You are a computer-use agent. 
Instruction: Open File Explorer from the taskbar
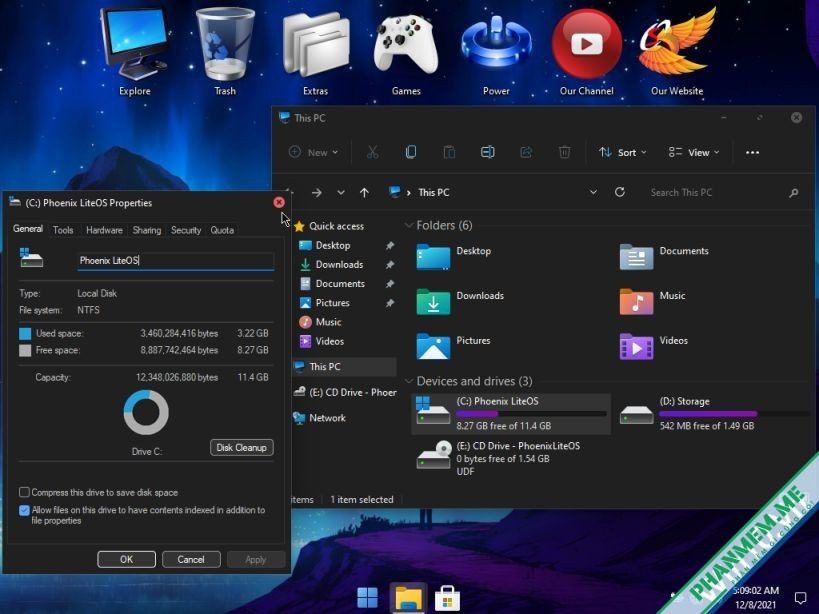pos(408,597)
